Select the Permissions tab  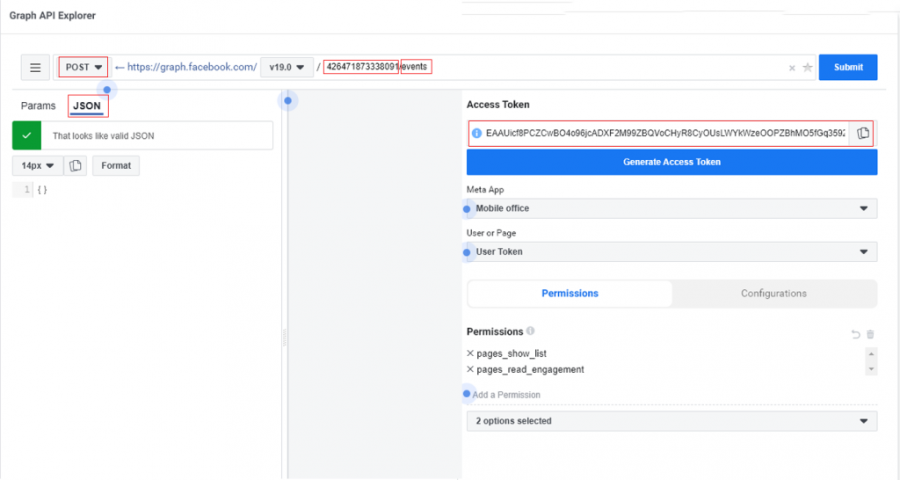pyautogui.click(x=569, y=293)
